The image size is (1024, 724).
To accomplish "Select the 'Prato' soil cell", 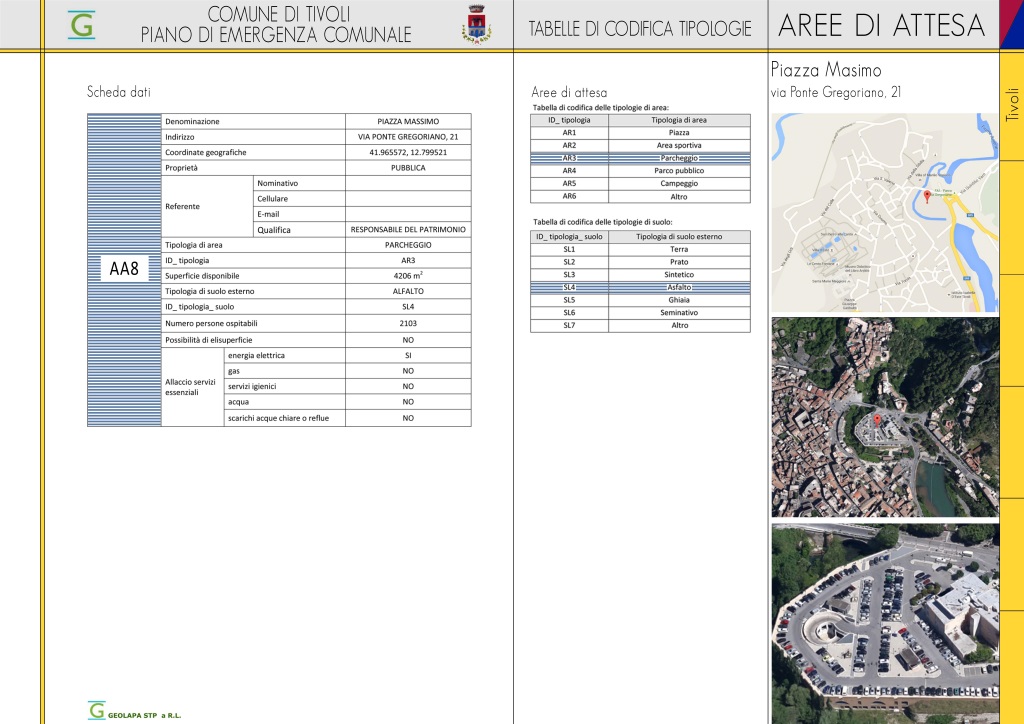I will click(679, 262).
